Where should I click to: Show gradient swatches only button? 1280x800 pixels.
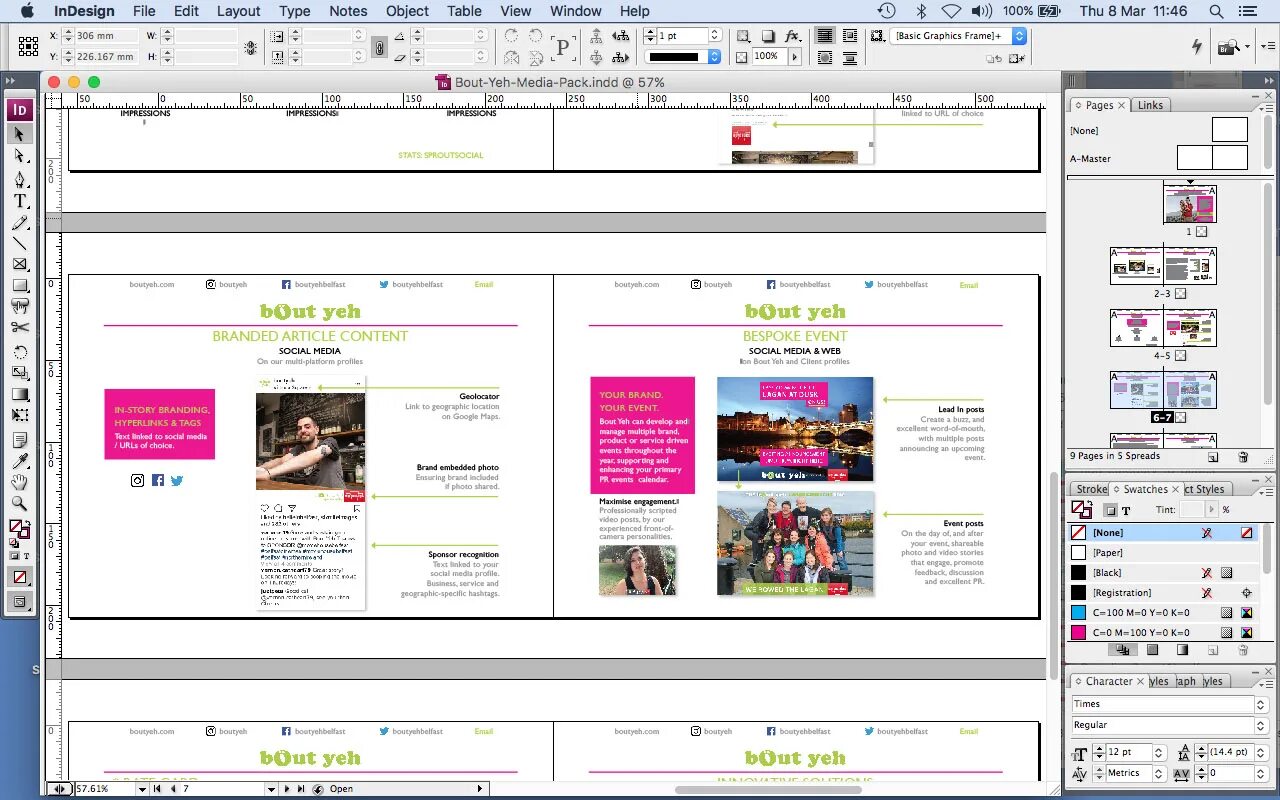1182,650
